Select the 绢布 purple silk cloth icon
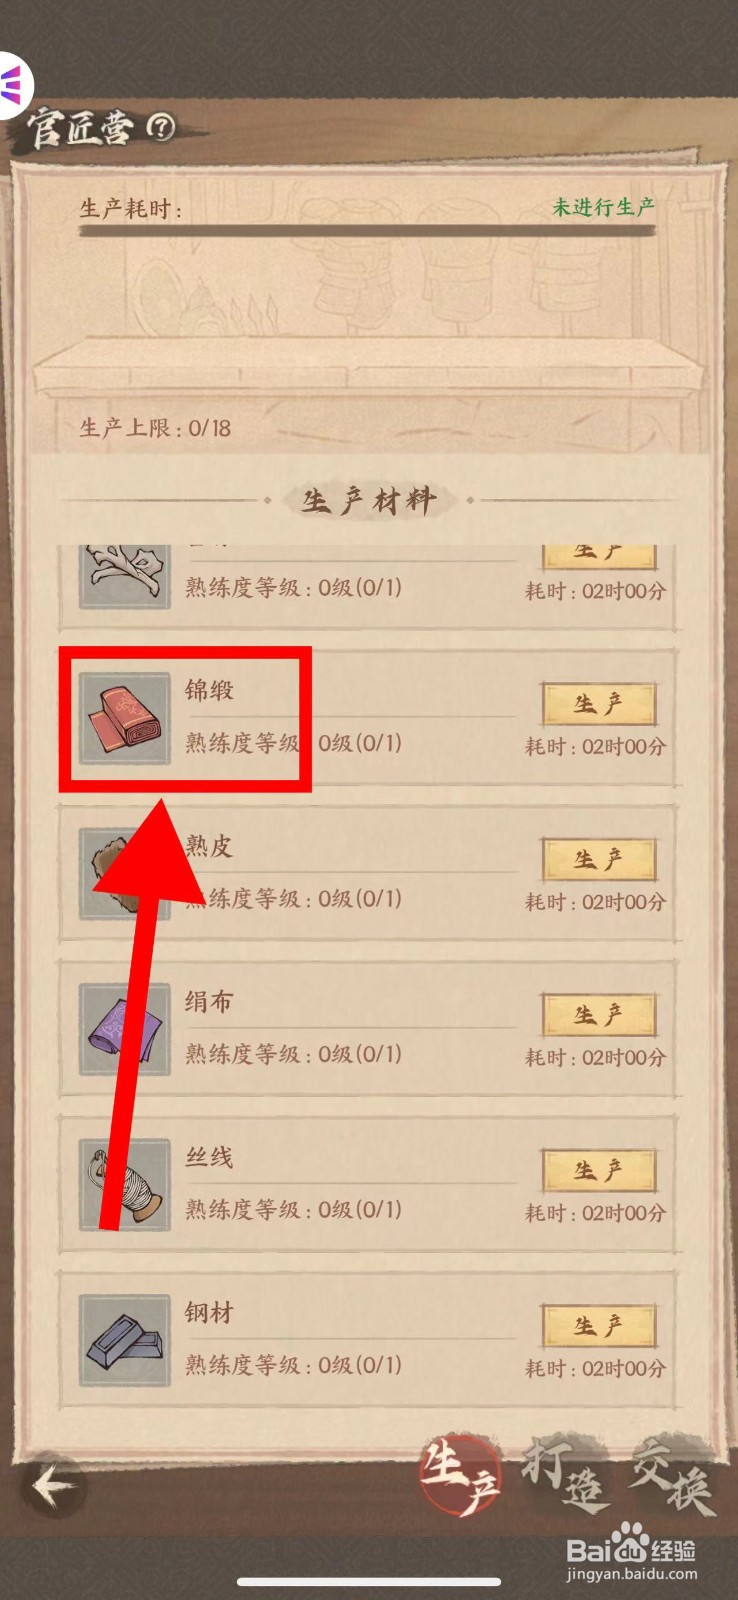The width and height of the screenshot is (738, 1600). 125,1029
